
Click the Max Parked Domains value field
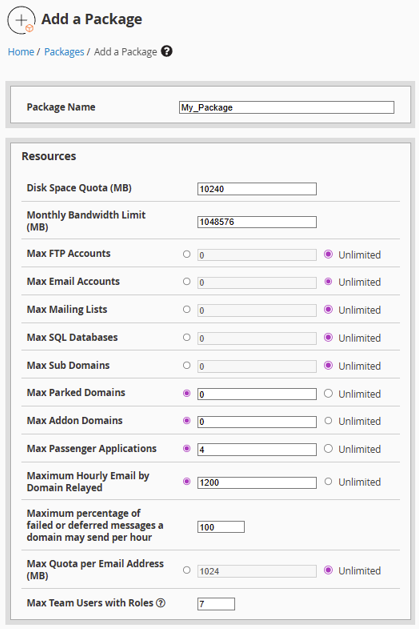(x=257, y=394)
